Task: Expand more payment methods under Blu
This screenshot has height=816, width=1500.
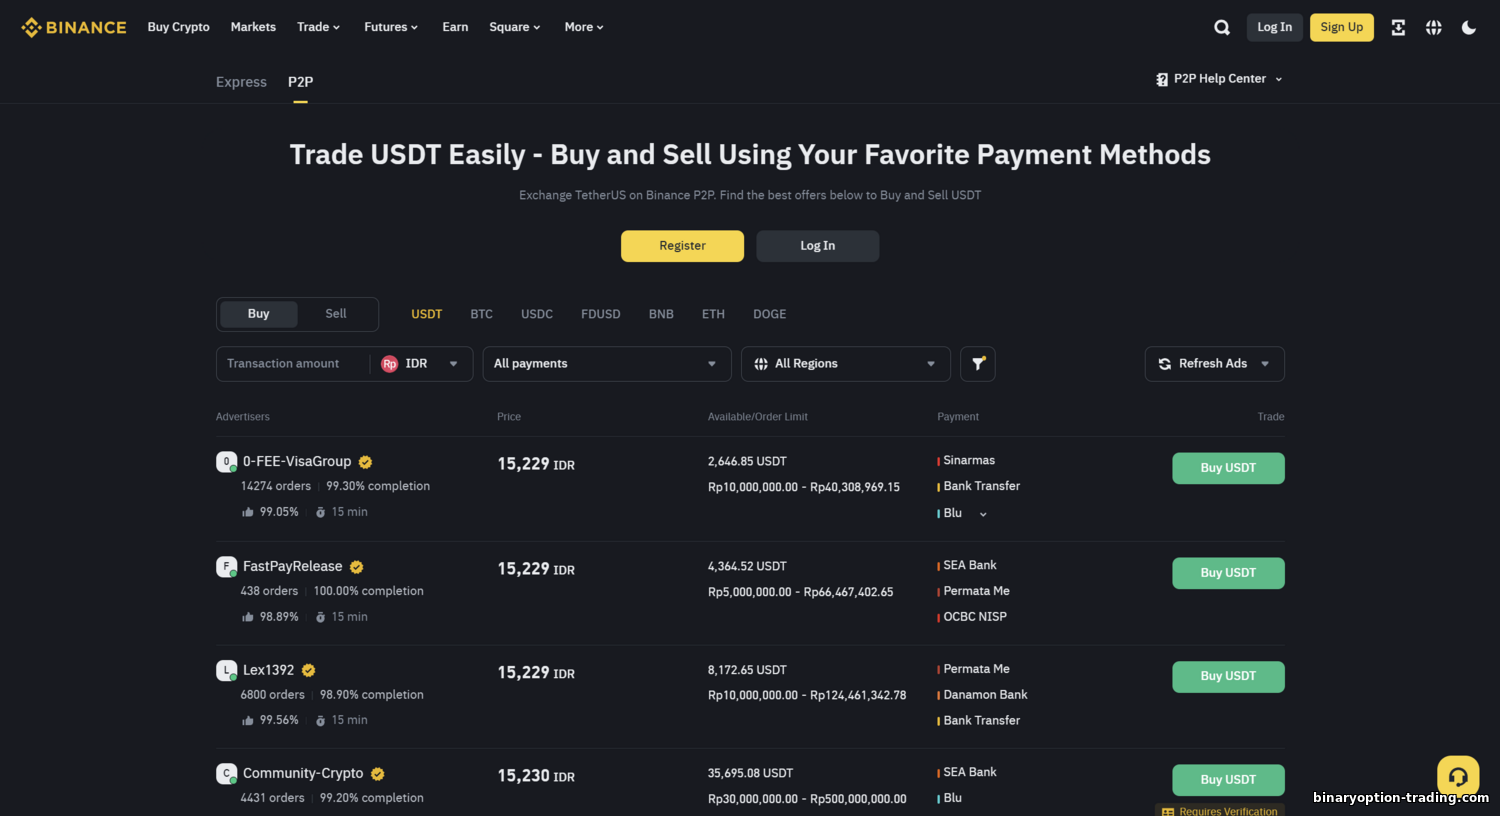Action: (983, 514)
